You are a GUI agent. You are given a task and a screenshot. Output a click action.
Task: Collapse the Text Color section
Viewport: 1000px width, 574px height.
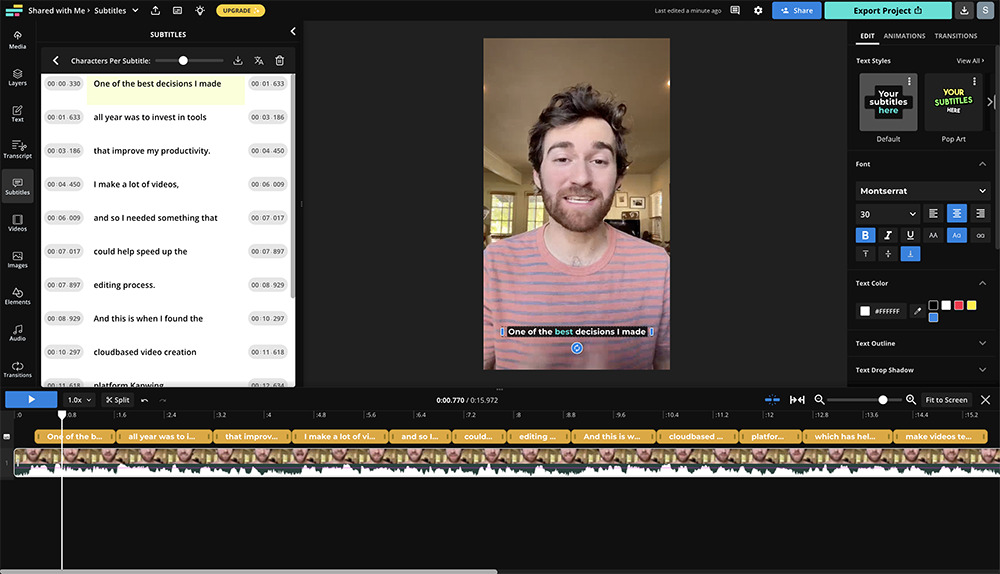[982, 283]
